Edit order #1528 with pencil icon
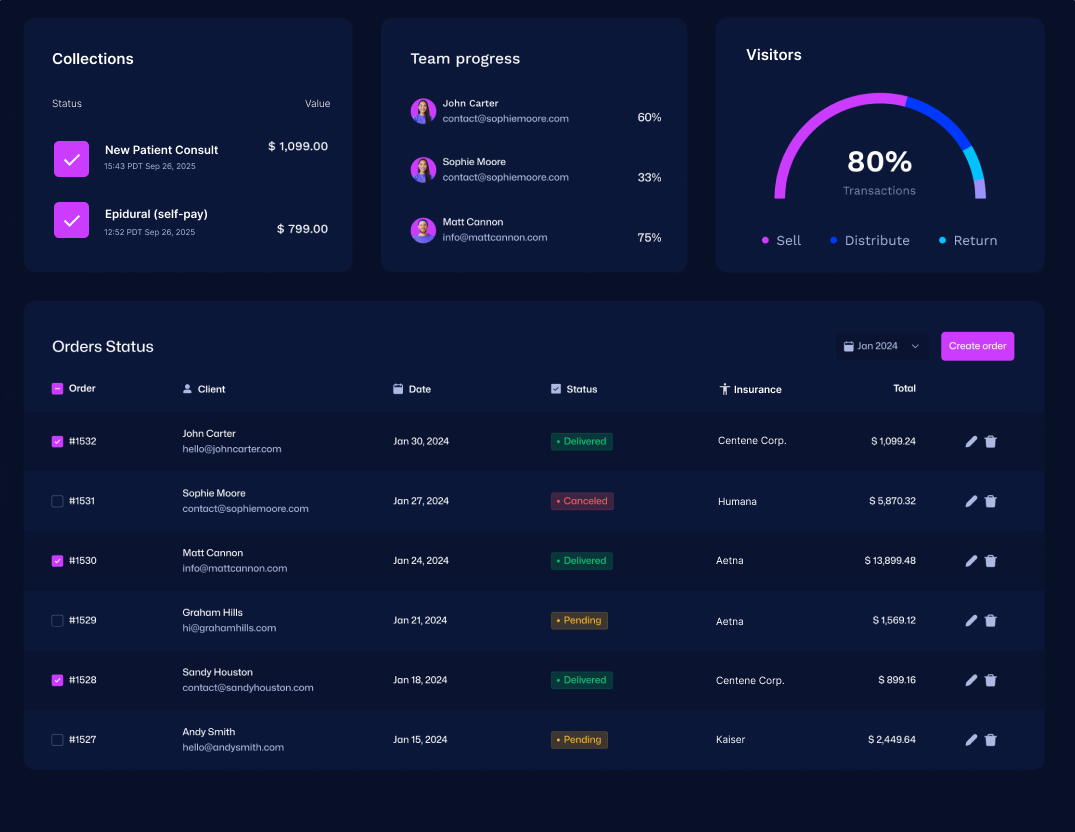The width and height of the screenshot is (1075, 832). [971, 680]
